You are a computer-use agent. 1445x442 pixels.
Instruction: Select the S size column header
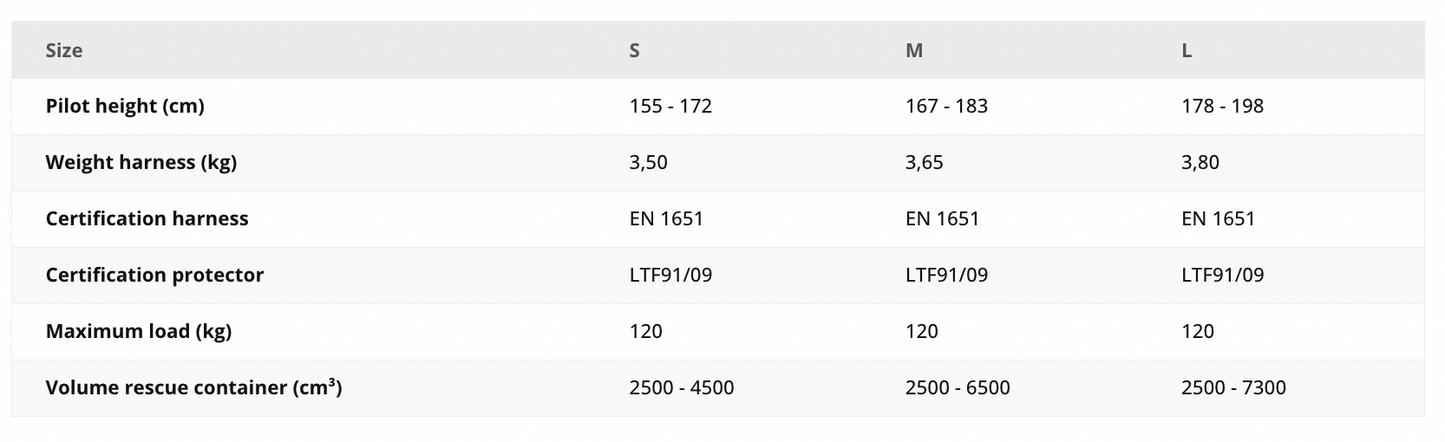(635, 50)
